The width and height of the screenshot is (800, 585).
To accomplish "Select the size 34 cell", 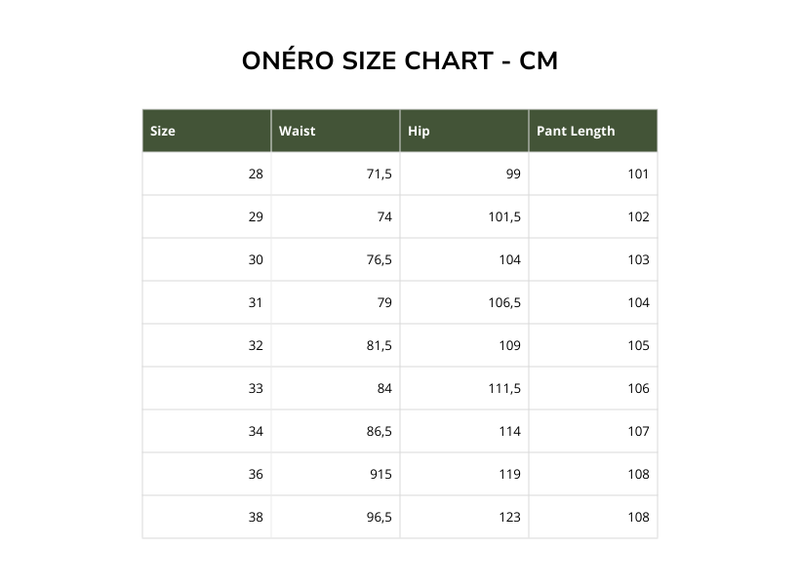I will [256, 432].
